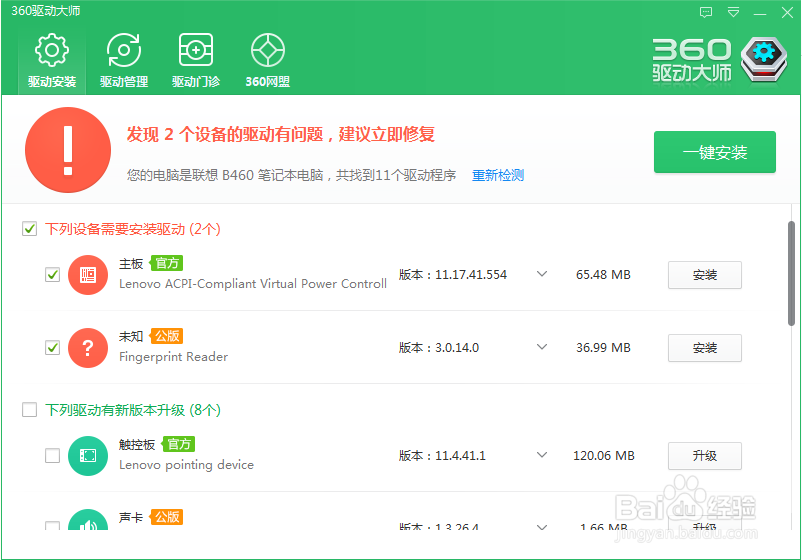802x560 pixels.
Task: Expand version dropdown for 3.0.14.0
Action: click(542, 347)
